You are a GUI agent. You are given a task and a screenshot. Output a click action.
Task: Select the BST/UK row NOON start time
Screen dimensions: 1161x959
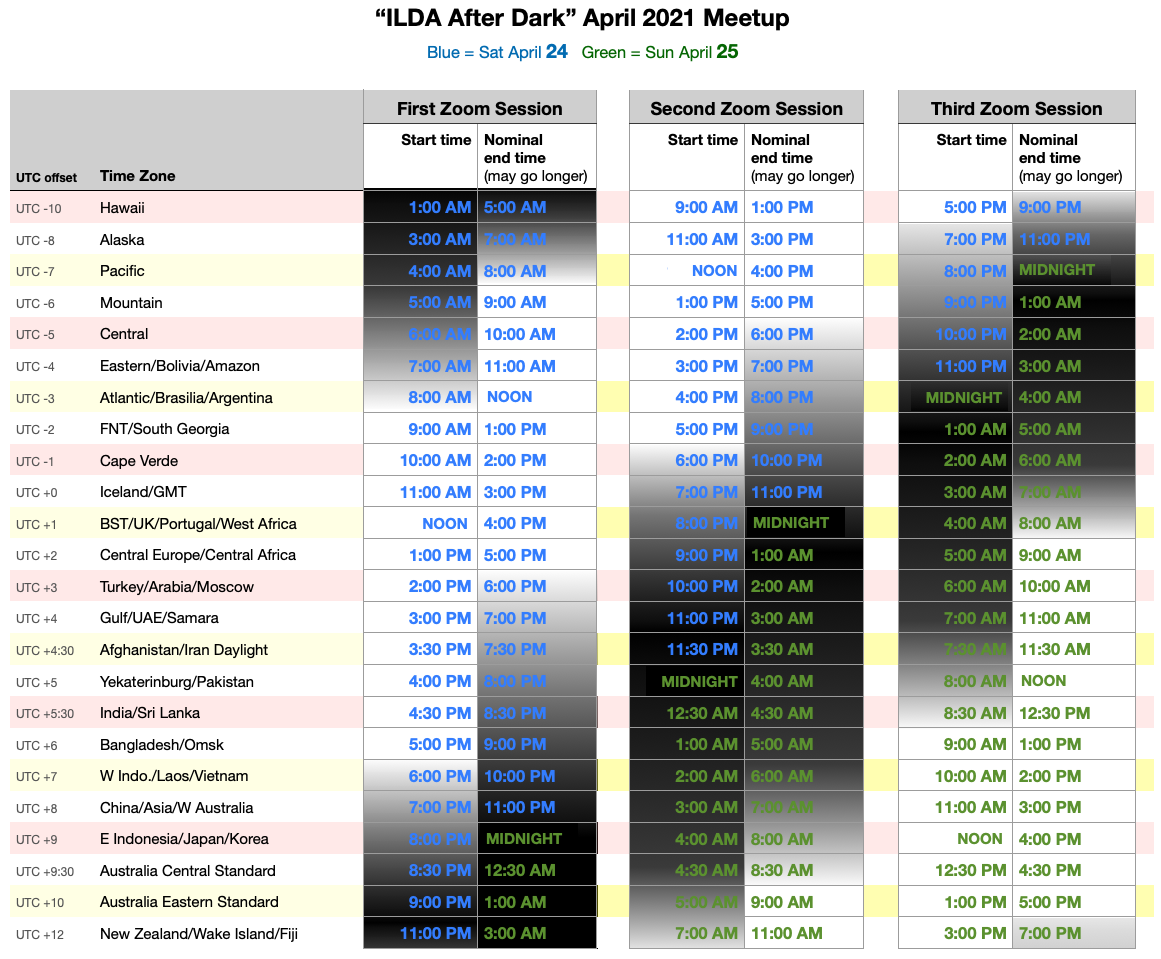[445, 523]
